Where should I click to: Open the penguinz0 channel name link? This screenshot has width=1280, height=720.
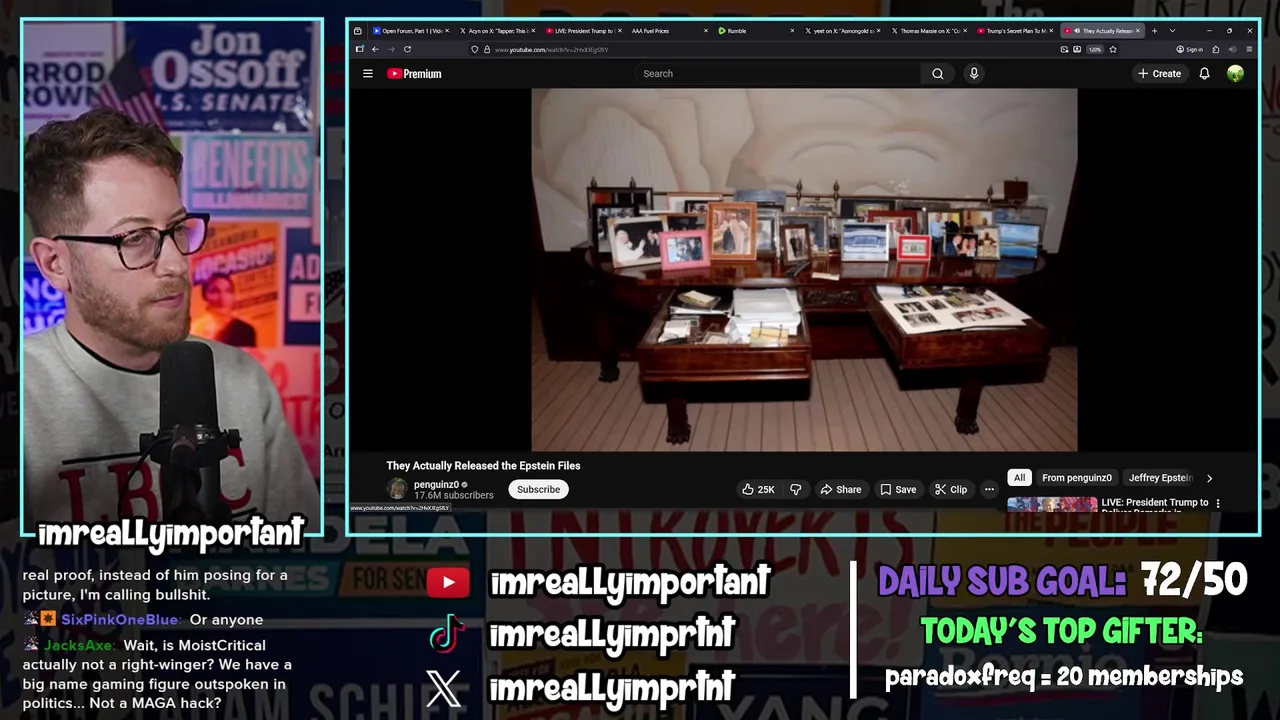(x=436, y=484)
